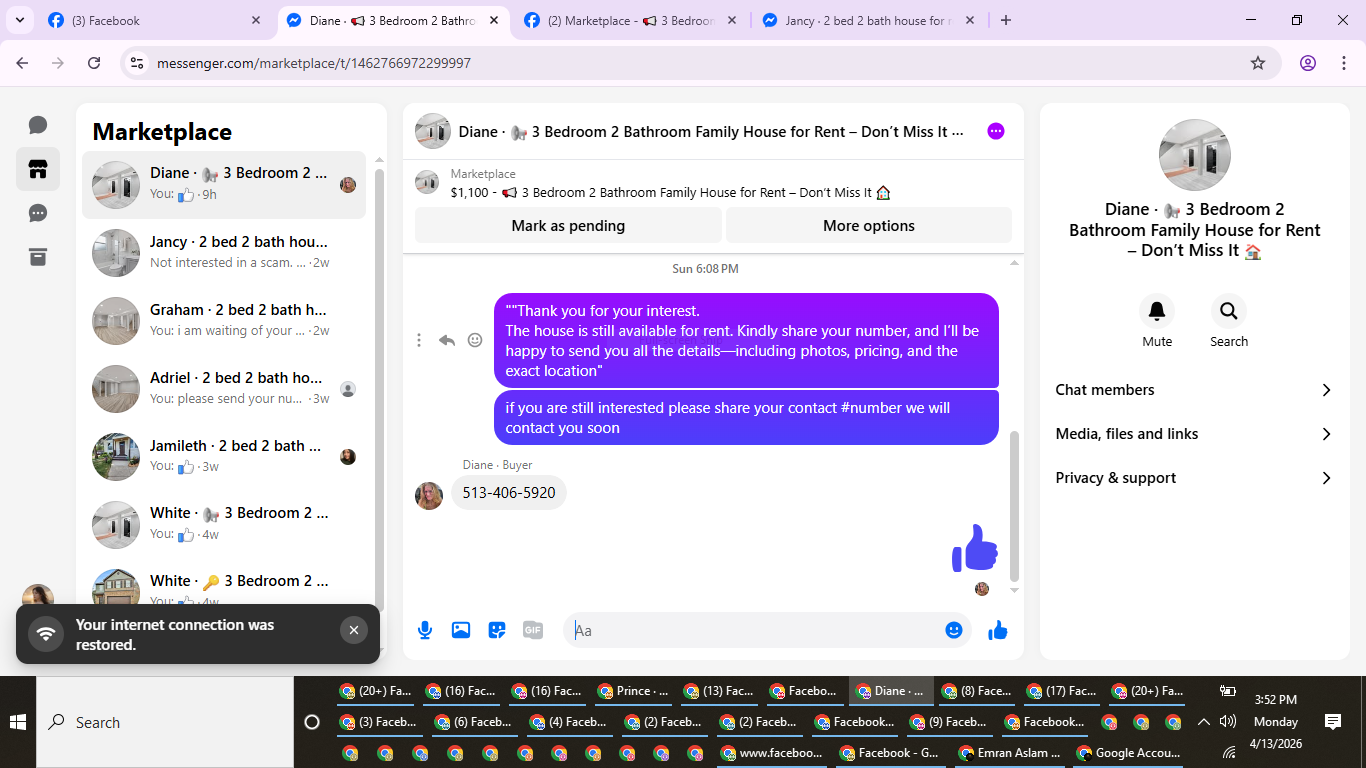
Task: Open the Windows notification center icon
Action: (x=1332, y=721)
